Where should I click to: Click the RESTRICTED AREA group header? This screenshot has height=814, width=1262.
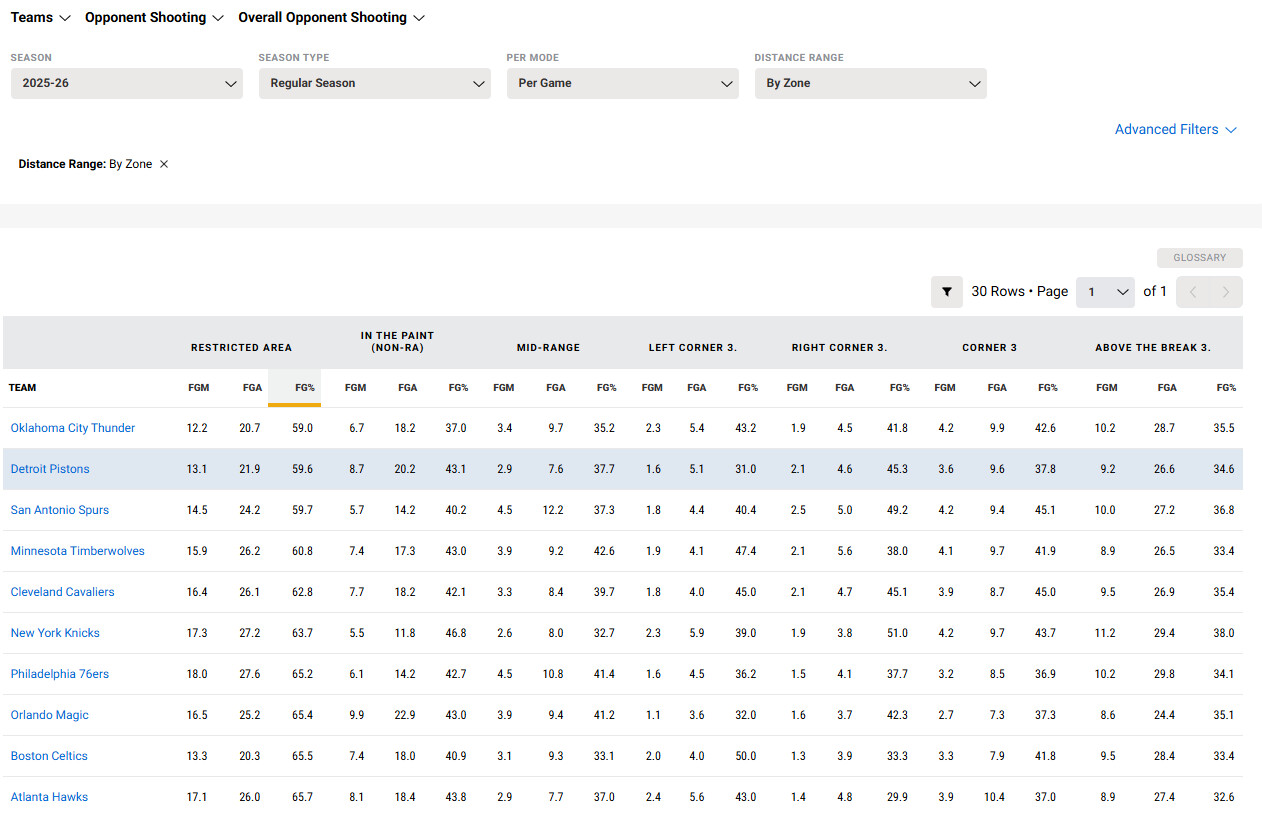pyautogui.click(x=241, y=348)
